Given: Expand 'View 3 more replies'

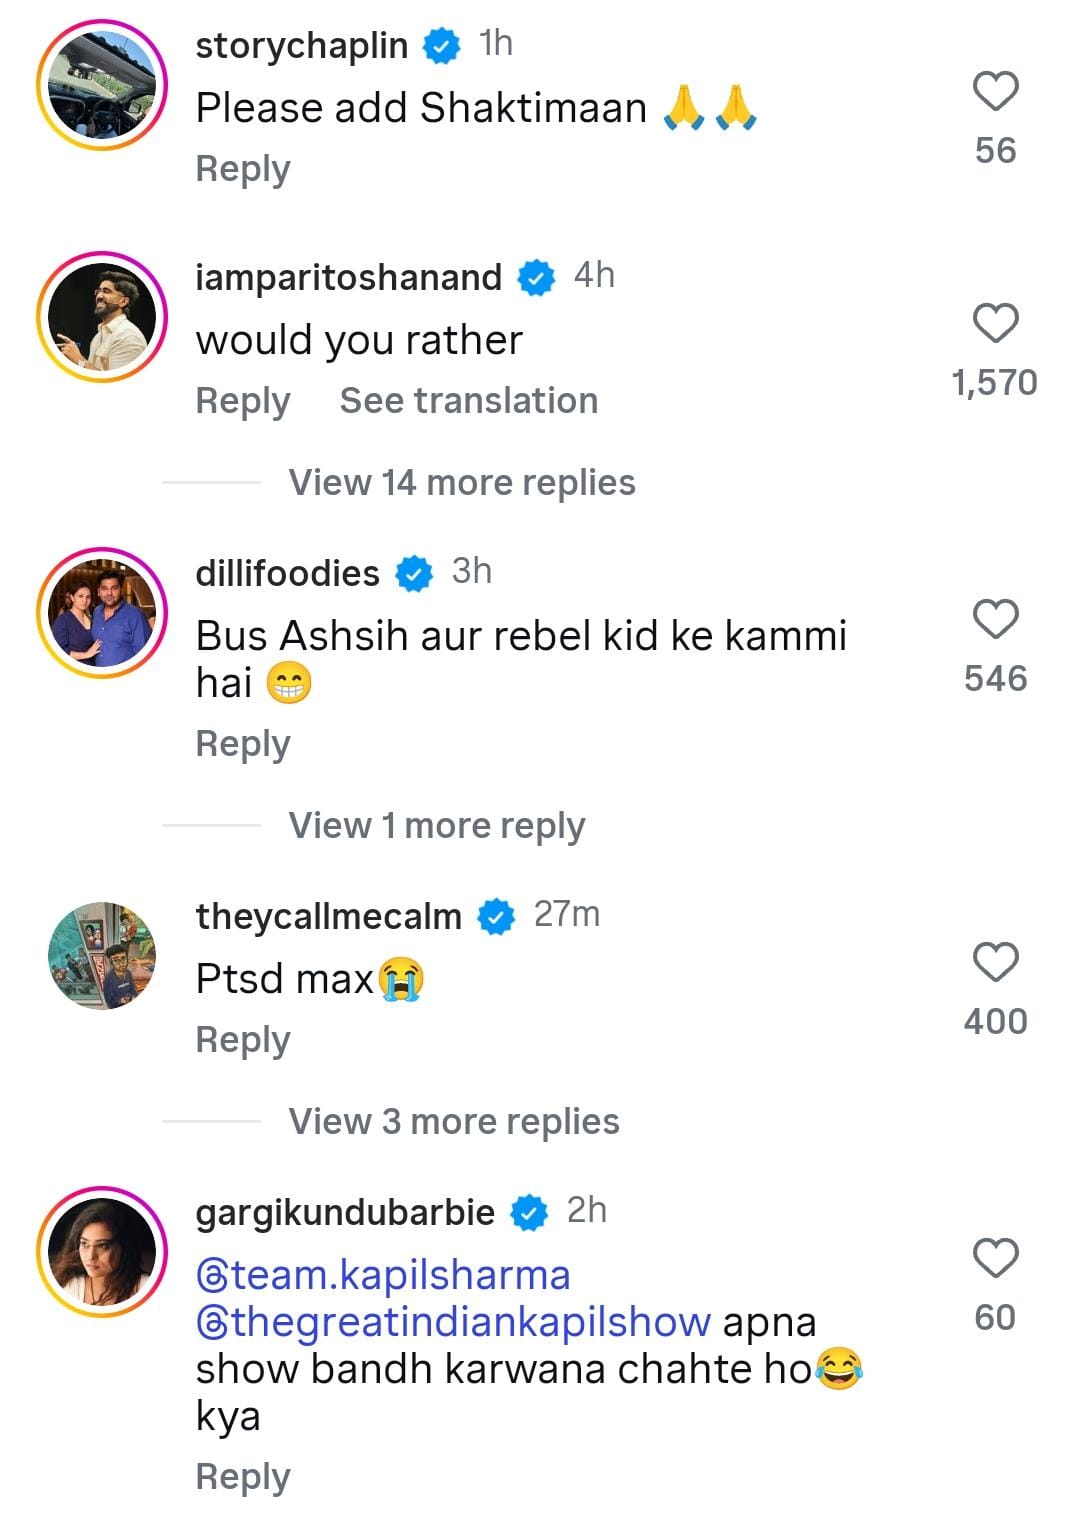Looking at the screenshot, I should (x=453, y=1122).
